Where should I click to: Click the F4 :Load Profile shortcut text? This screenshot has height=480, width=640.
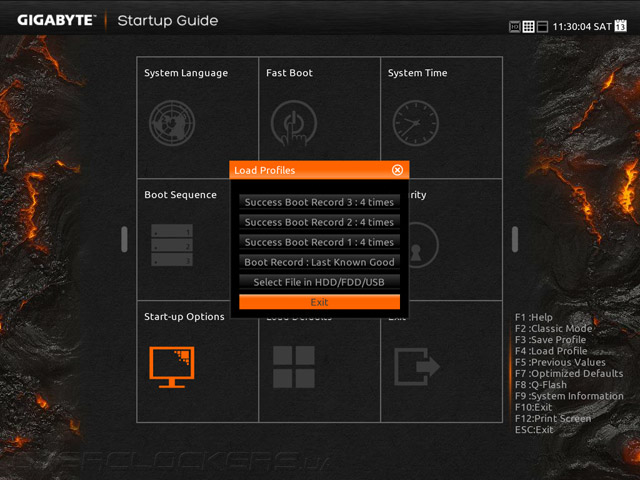[551, 351]
